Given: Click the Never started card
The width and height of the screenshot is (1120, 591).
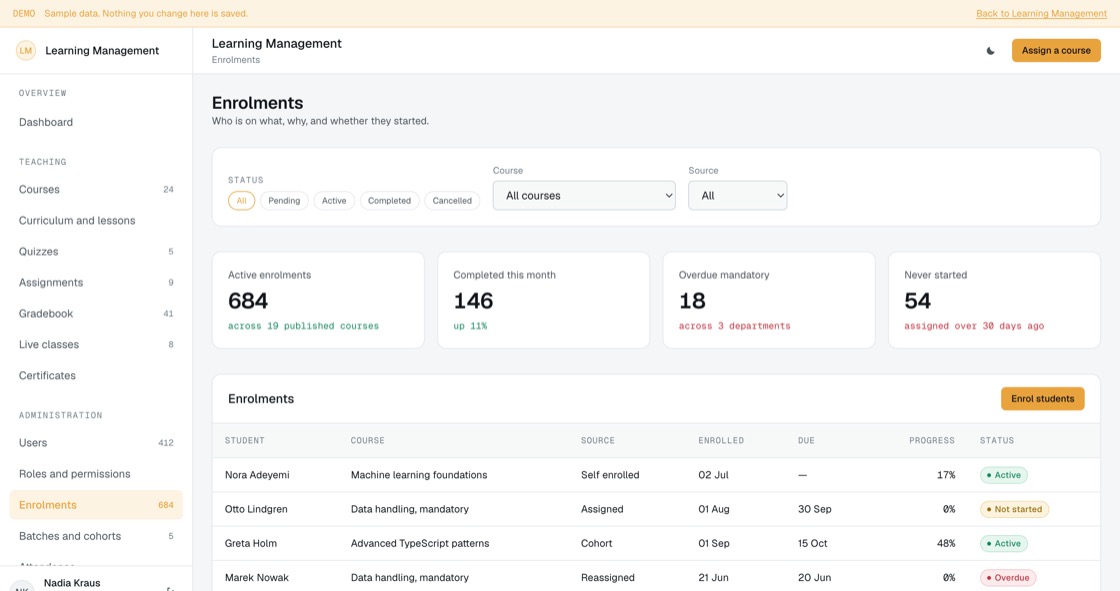Looking at the screenshot, I should (x=994, y=300).
